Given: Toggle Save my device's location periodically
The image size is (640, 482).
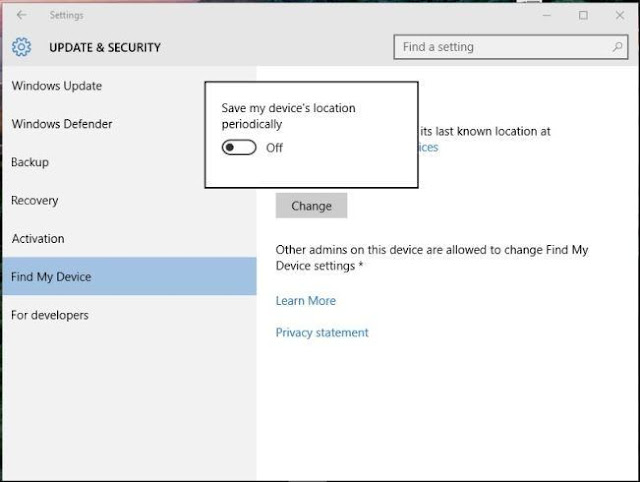Looking at the screenshot, I should (239, 147).
